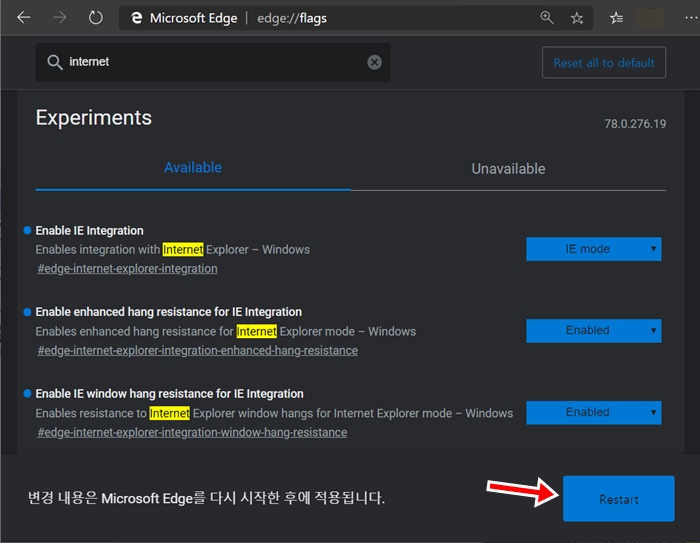Click the blue dot beside Enable IE Integration
Screen dimensions: 700x543
[x=27, y=230]
